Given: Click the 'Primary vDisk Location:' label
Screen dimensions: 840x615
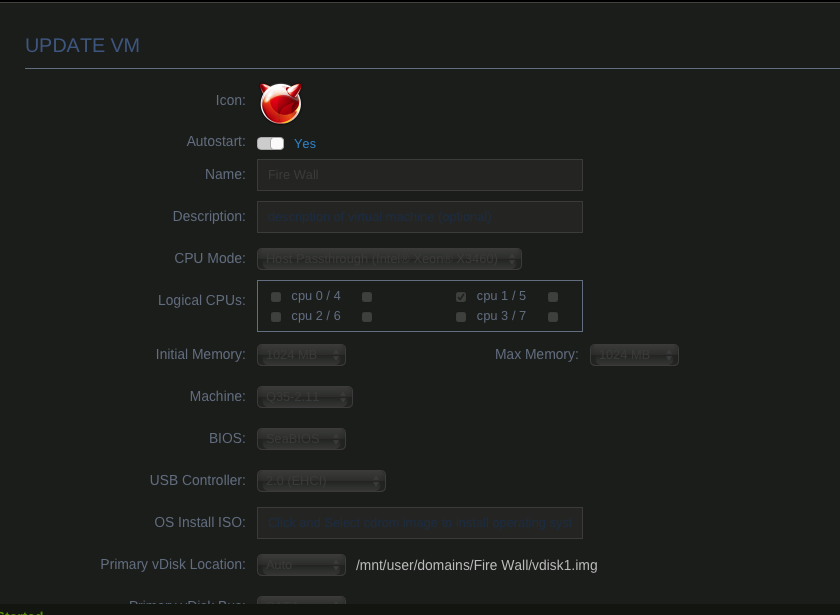Looking at the screenshot, I should click(x=173, y=564).
